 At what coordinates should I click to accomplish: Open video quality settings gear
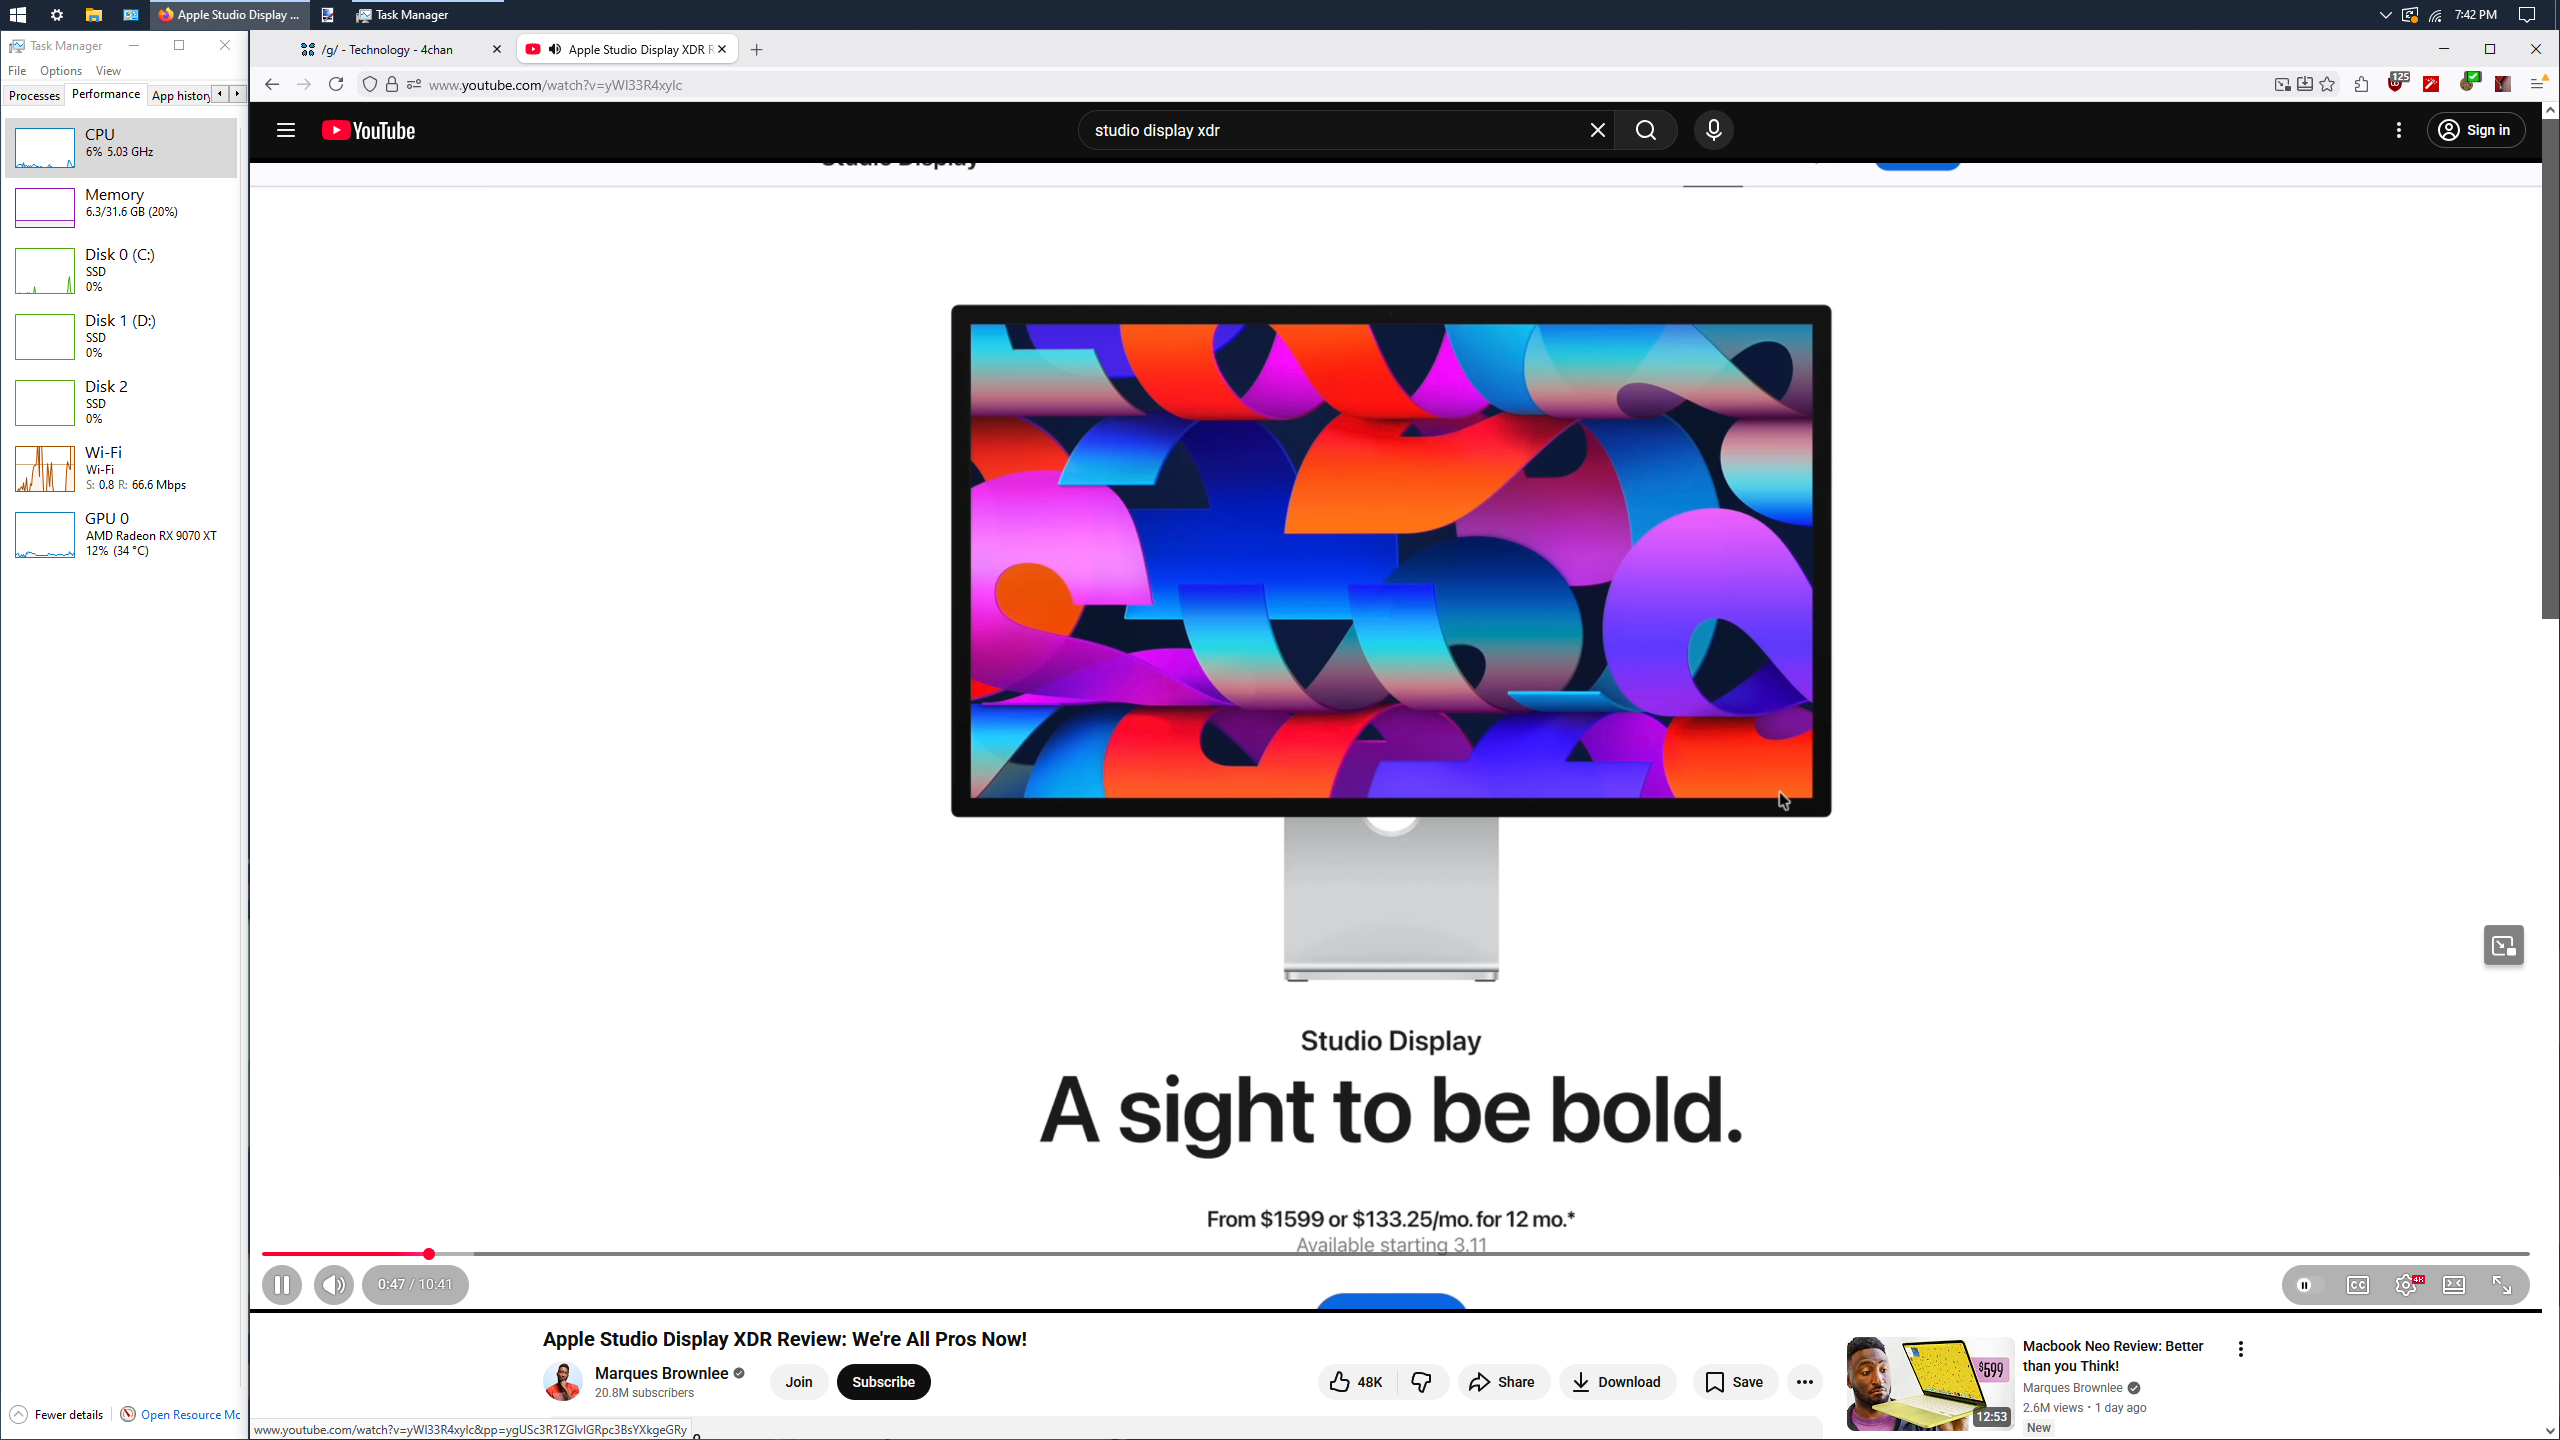2406,1285
